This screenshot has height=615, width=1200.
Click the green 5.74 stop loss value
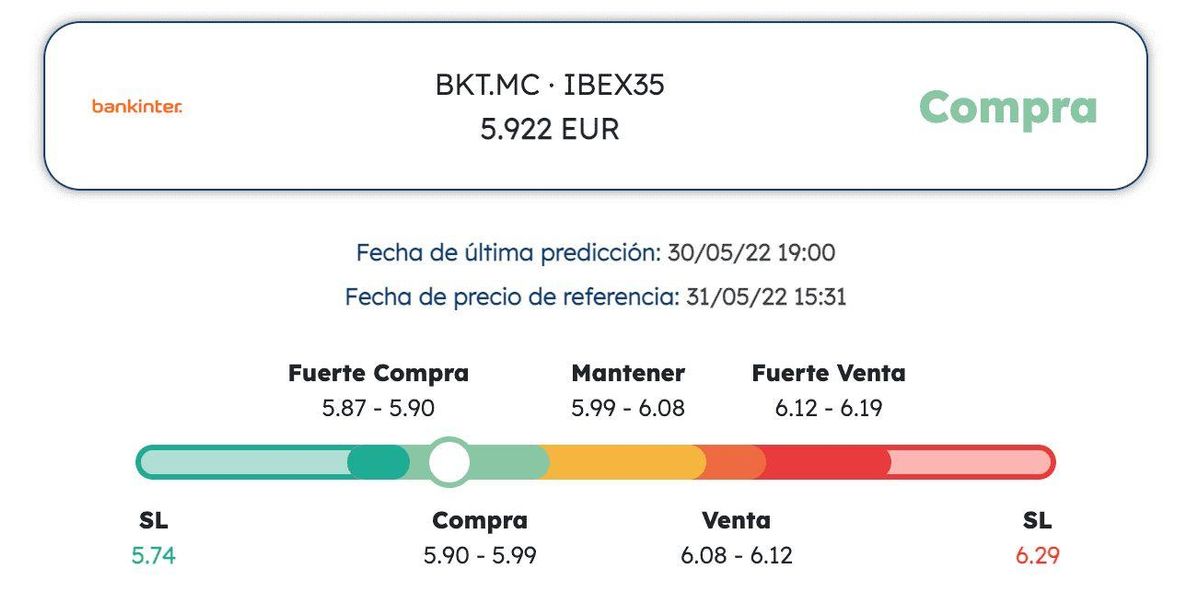[153, 556]
